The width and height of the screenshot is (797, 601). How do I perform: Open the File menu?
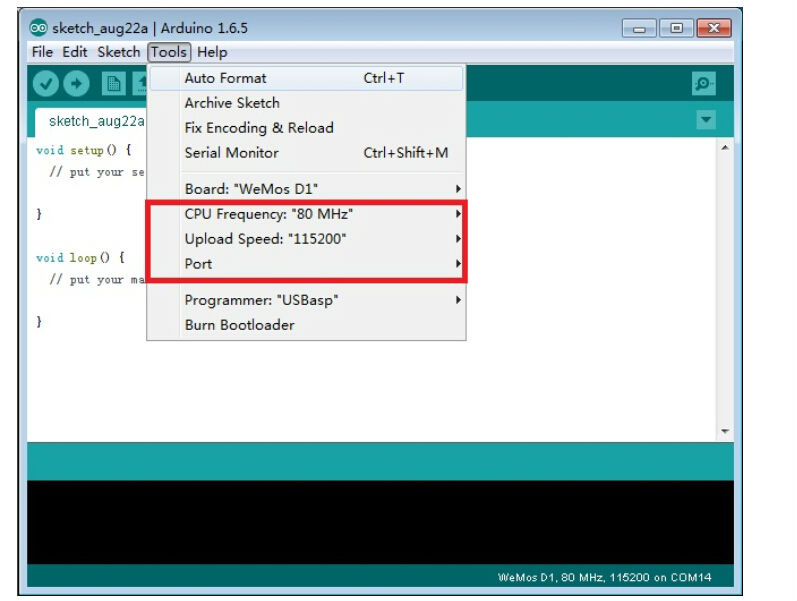click(x=42, y=52)
